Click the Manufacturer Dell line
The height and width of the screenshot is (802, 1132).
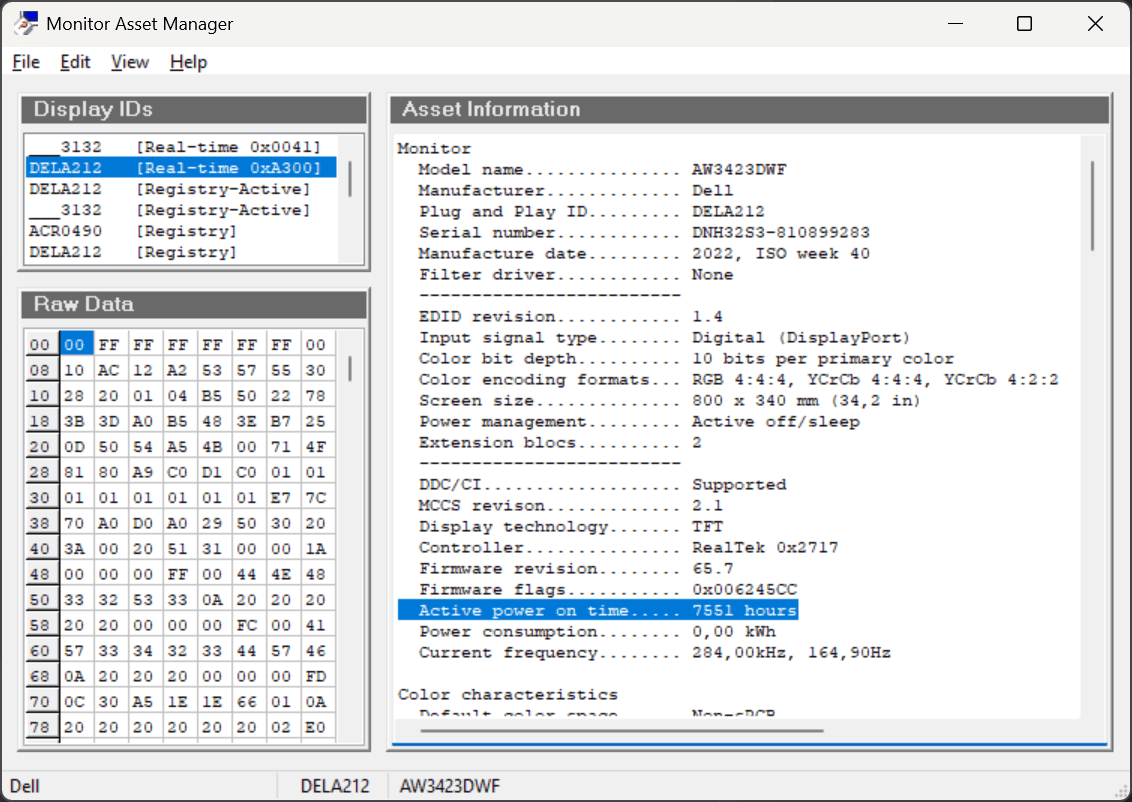coord(575,191)
